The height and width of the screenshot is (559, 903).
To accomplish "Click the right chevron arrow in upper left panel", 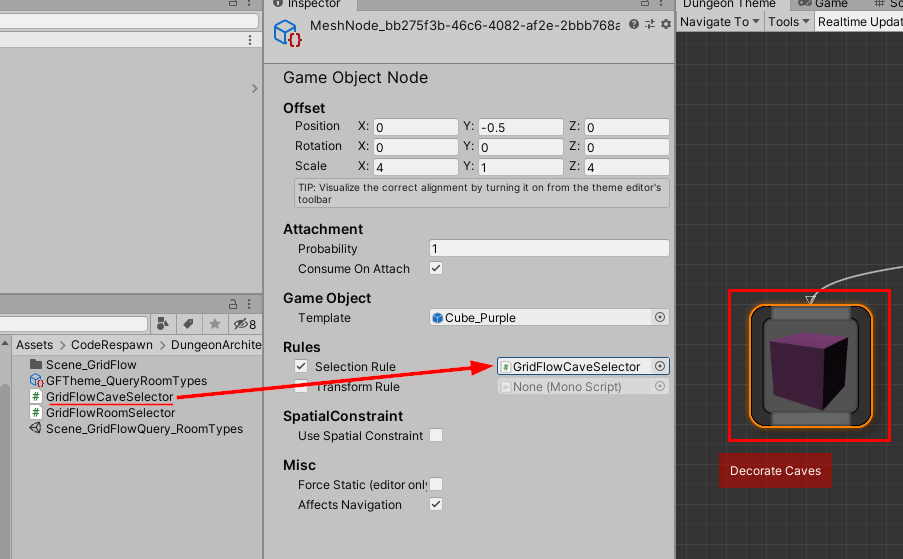I will (255, 88).
